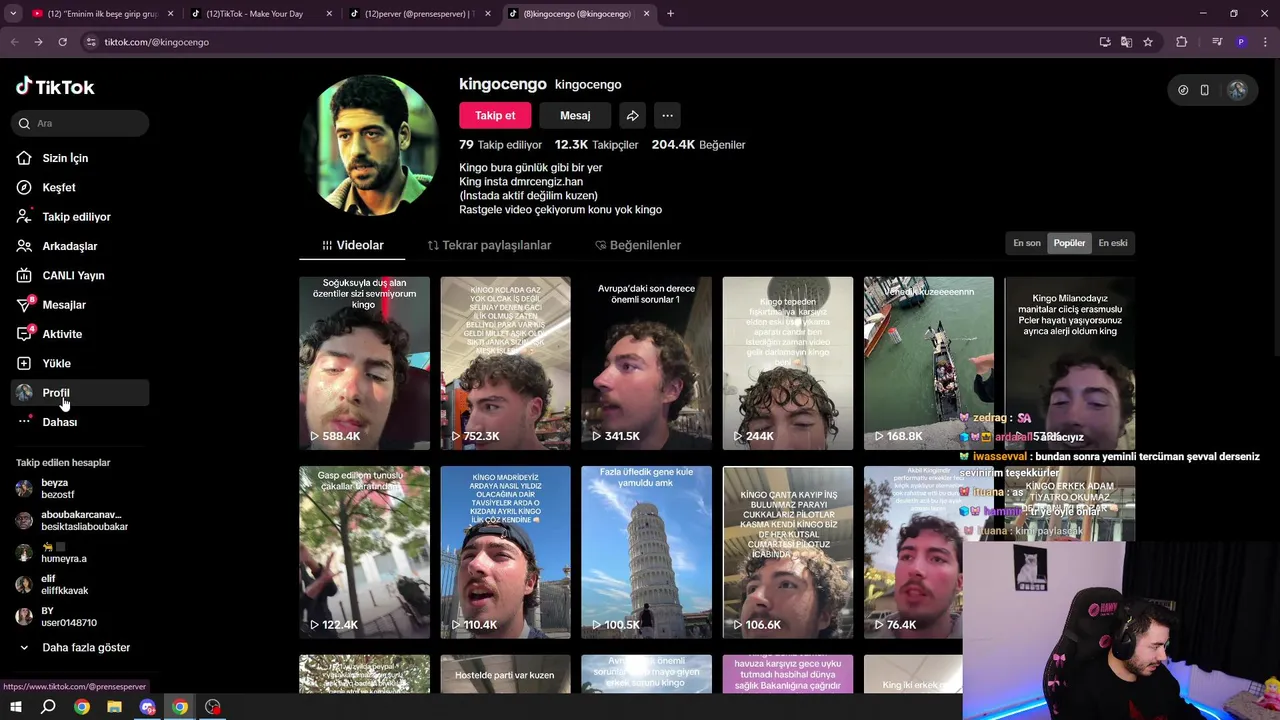Open Pisa tower video 100.5K views
This screenshot has height=720, width=1280.
pyautogui.click(x=646, y=552)
